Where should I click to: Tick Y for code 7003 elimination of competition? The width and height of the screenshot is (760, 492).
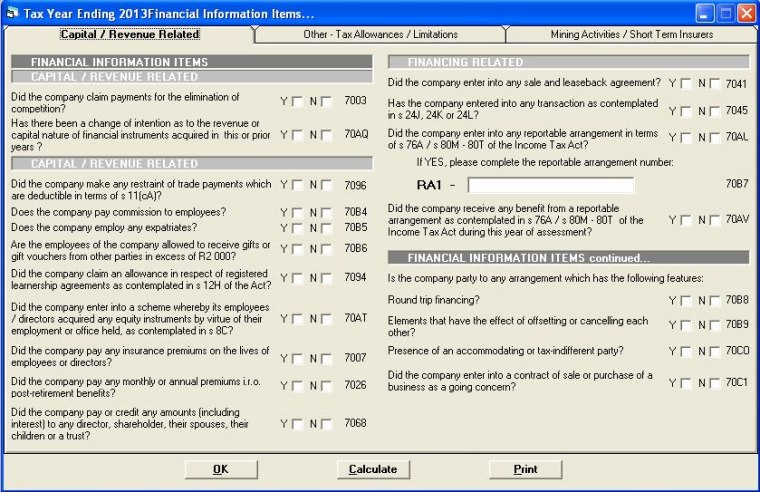click(298, 101)
